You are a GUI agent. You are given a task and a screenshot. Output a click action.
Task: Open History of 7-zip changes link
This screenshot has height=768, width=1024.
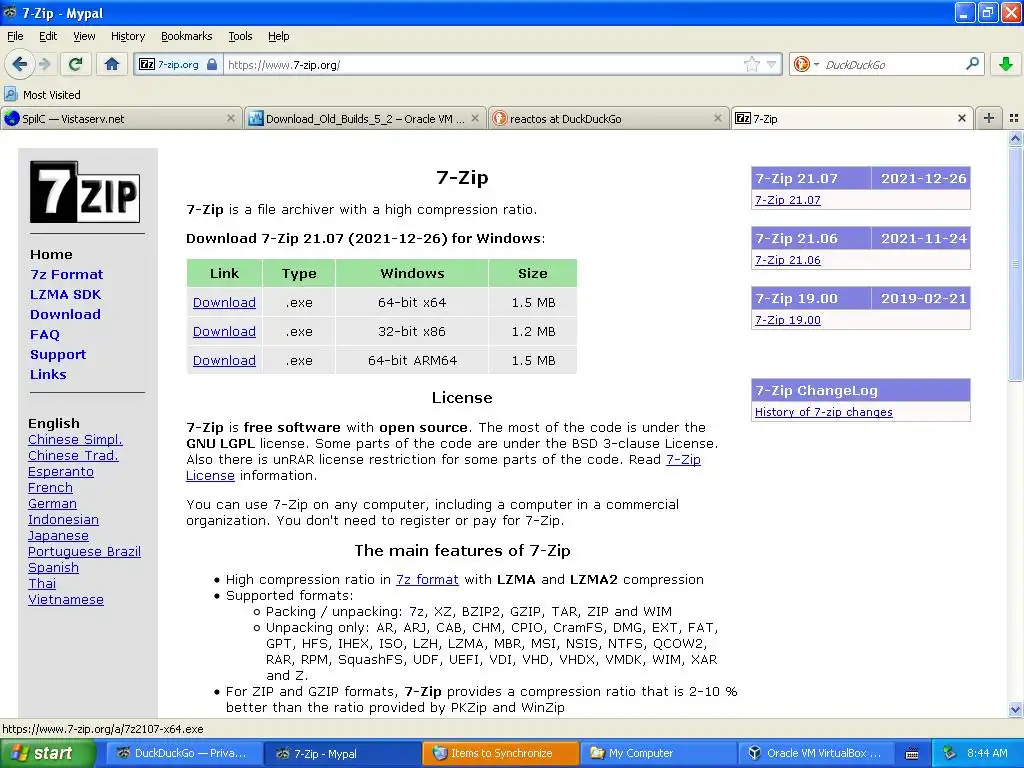click(824, 412)
